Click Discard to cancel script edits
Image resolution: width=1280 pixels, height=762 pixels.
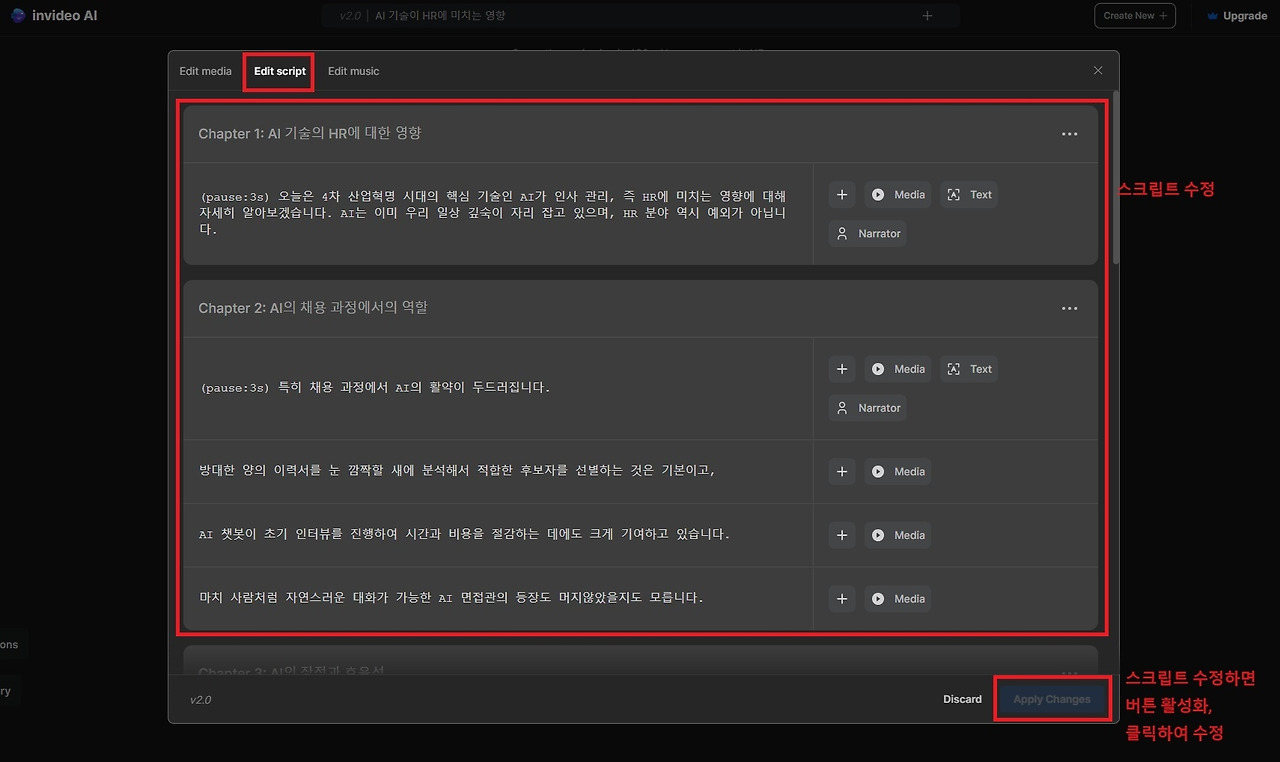pyautogui.click(x=962, y=699)
